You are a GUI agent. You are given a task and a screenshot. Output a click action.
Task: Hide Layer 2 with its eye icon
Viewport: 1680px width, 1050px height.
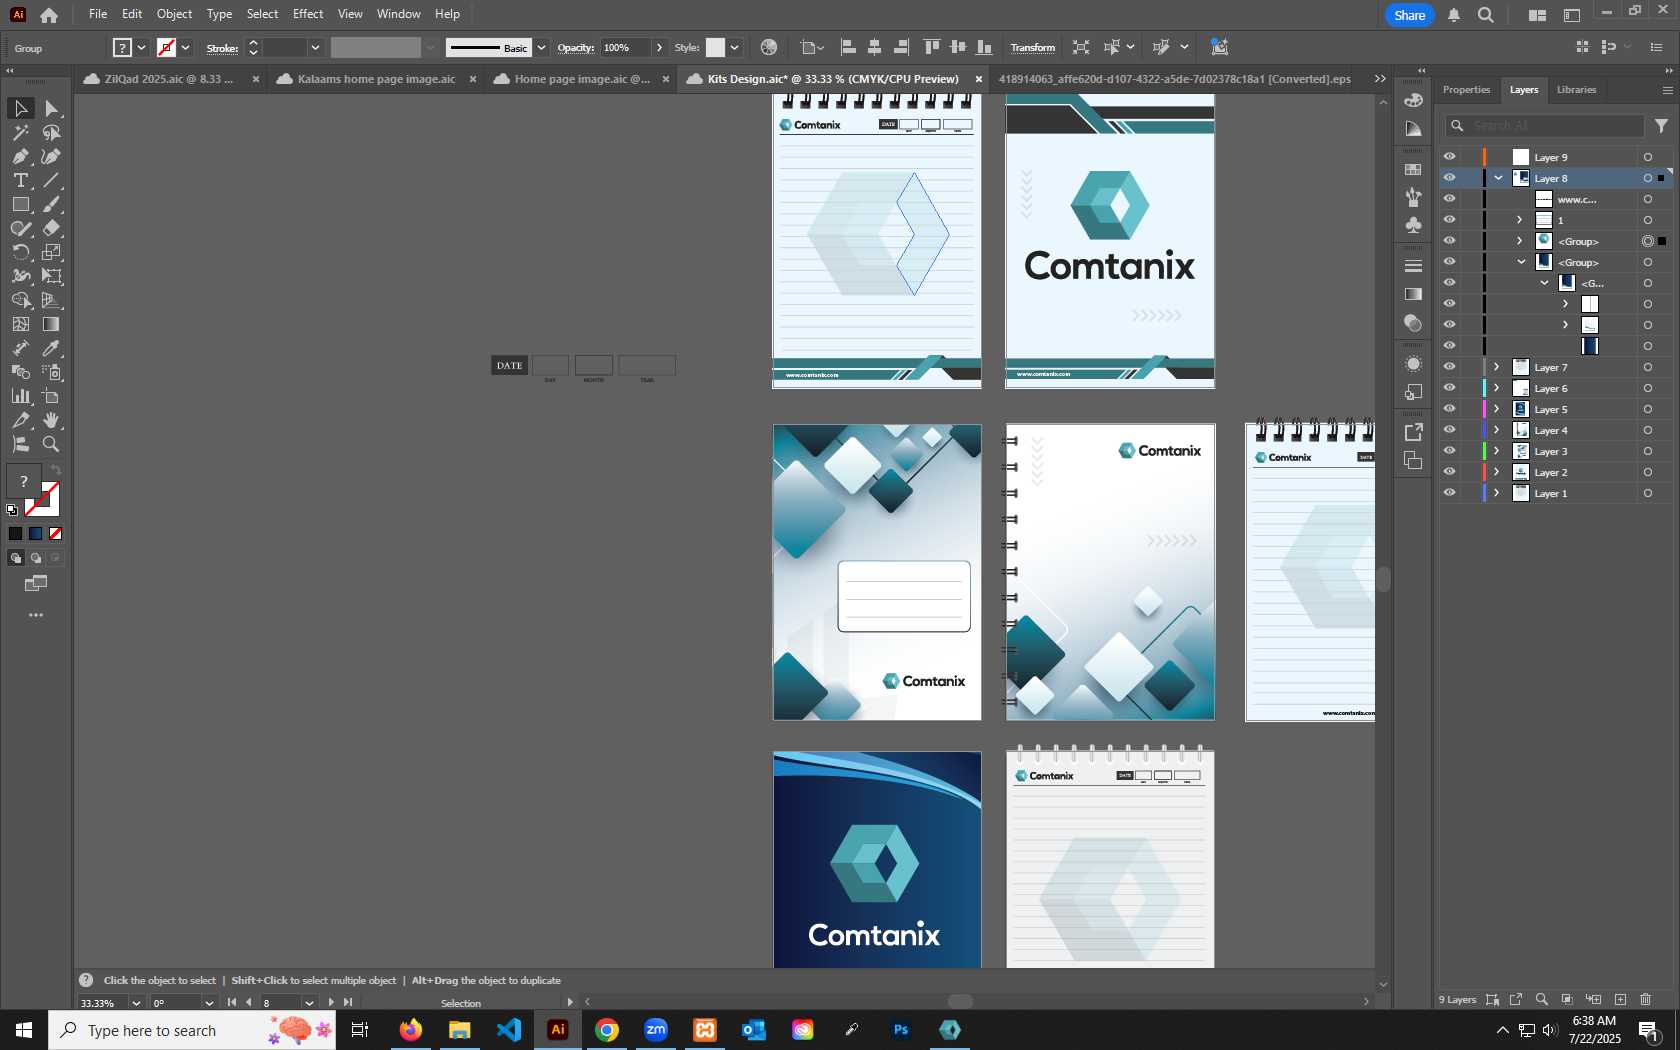1449,472
